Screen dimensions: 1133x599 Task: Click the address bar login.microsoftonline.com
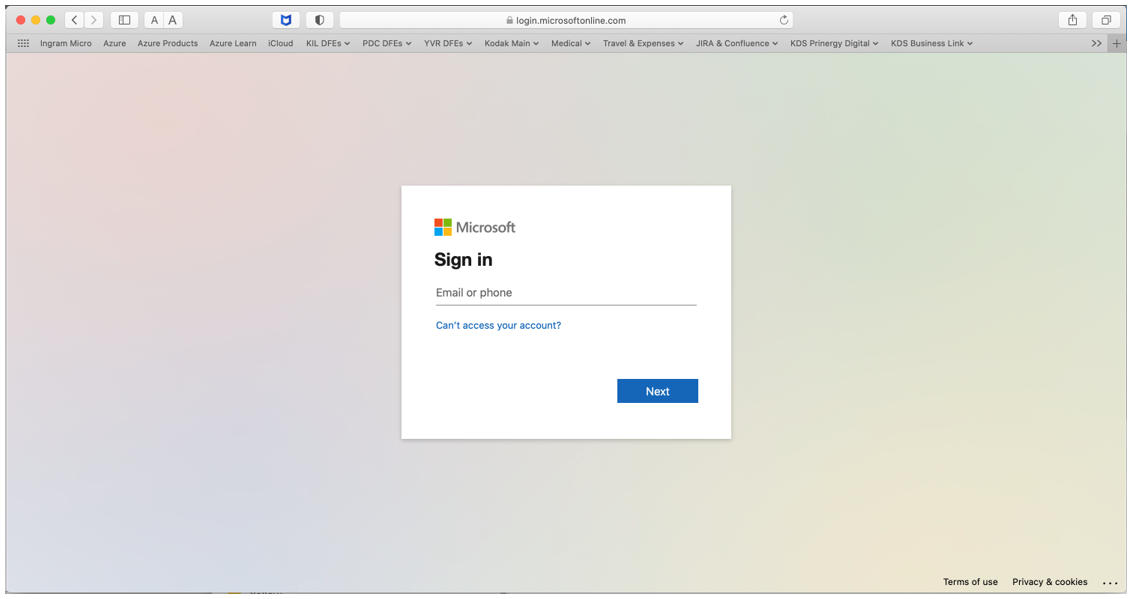(566, 20)
